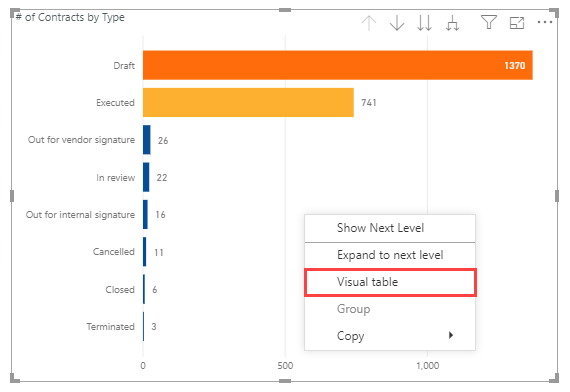Click the Terminated axis label
Screen dimensions: 570x392
(x=111, y=327)
